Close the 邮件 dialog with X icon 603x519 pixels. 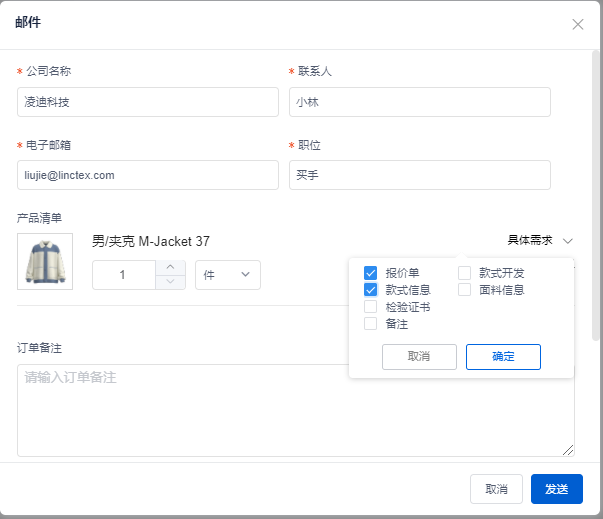[578, 24]
